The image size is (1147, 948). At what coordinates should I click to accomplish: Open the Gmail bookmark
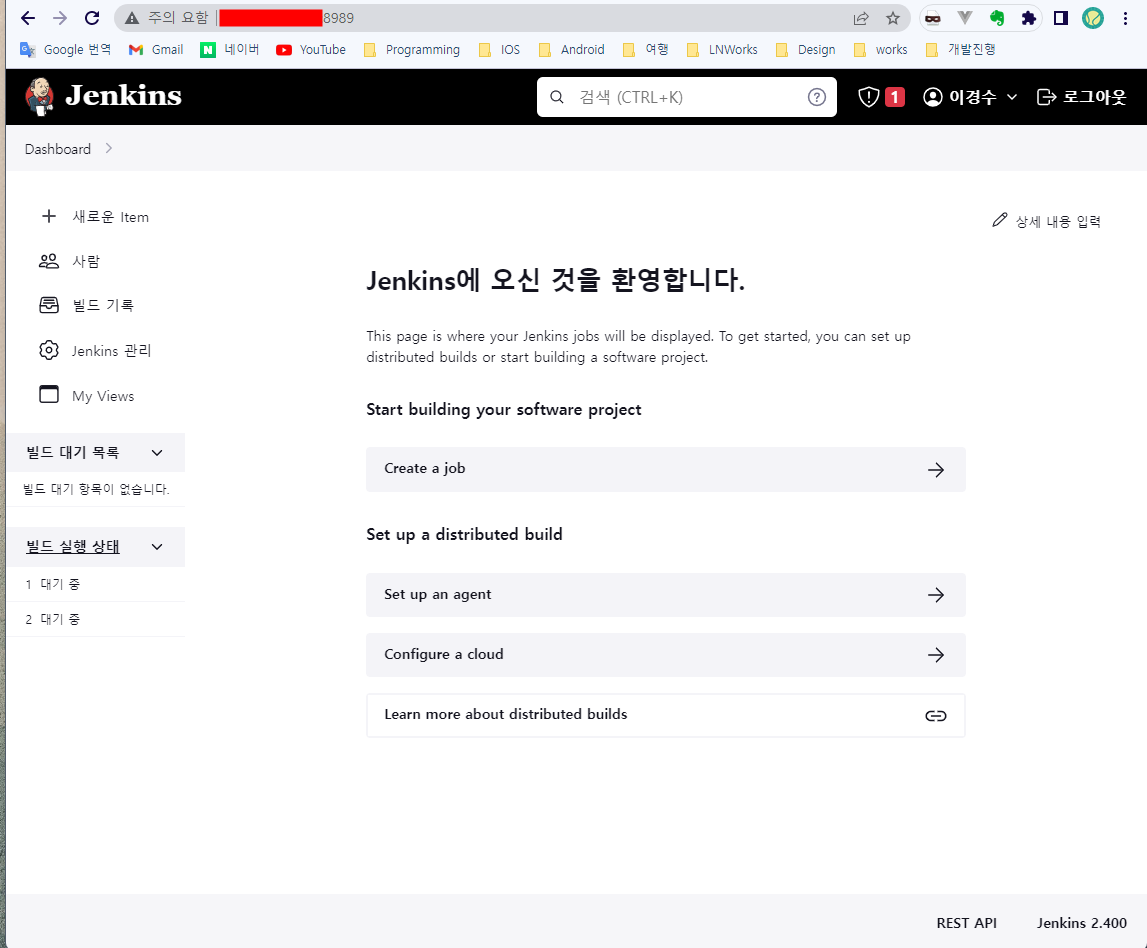(x=156, y=49)
